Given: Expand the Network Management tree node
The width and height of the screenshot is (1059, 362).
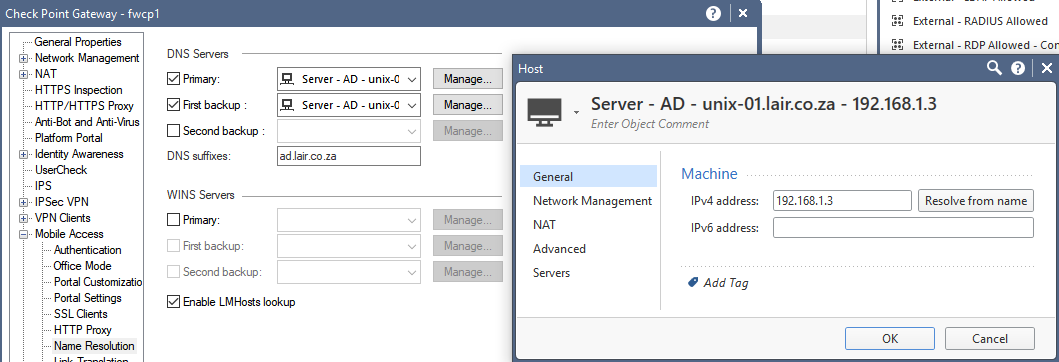Looking at the screenshot, I should pos(24,58).
